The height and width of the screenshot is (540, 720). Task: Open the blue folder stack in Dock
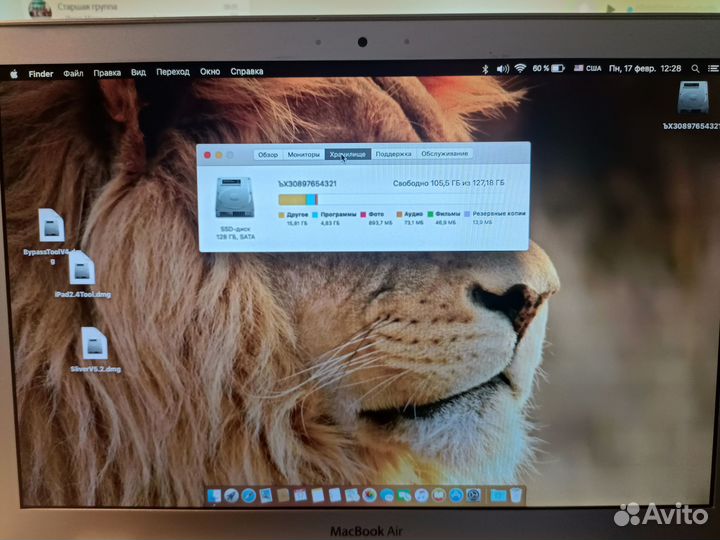click(498, 495)
